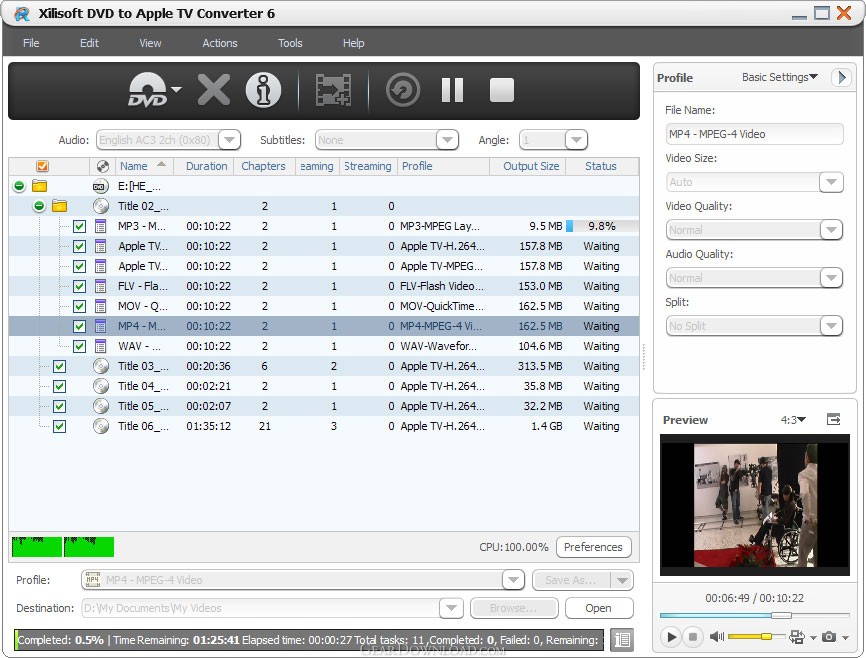866x658 pixels.
Task: Open the Video Size dropdown
Action: click(x=831, y=182)
